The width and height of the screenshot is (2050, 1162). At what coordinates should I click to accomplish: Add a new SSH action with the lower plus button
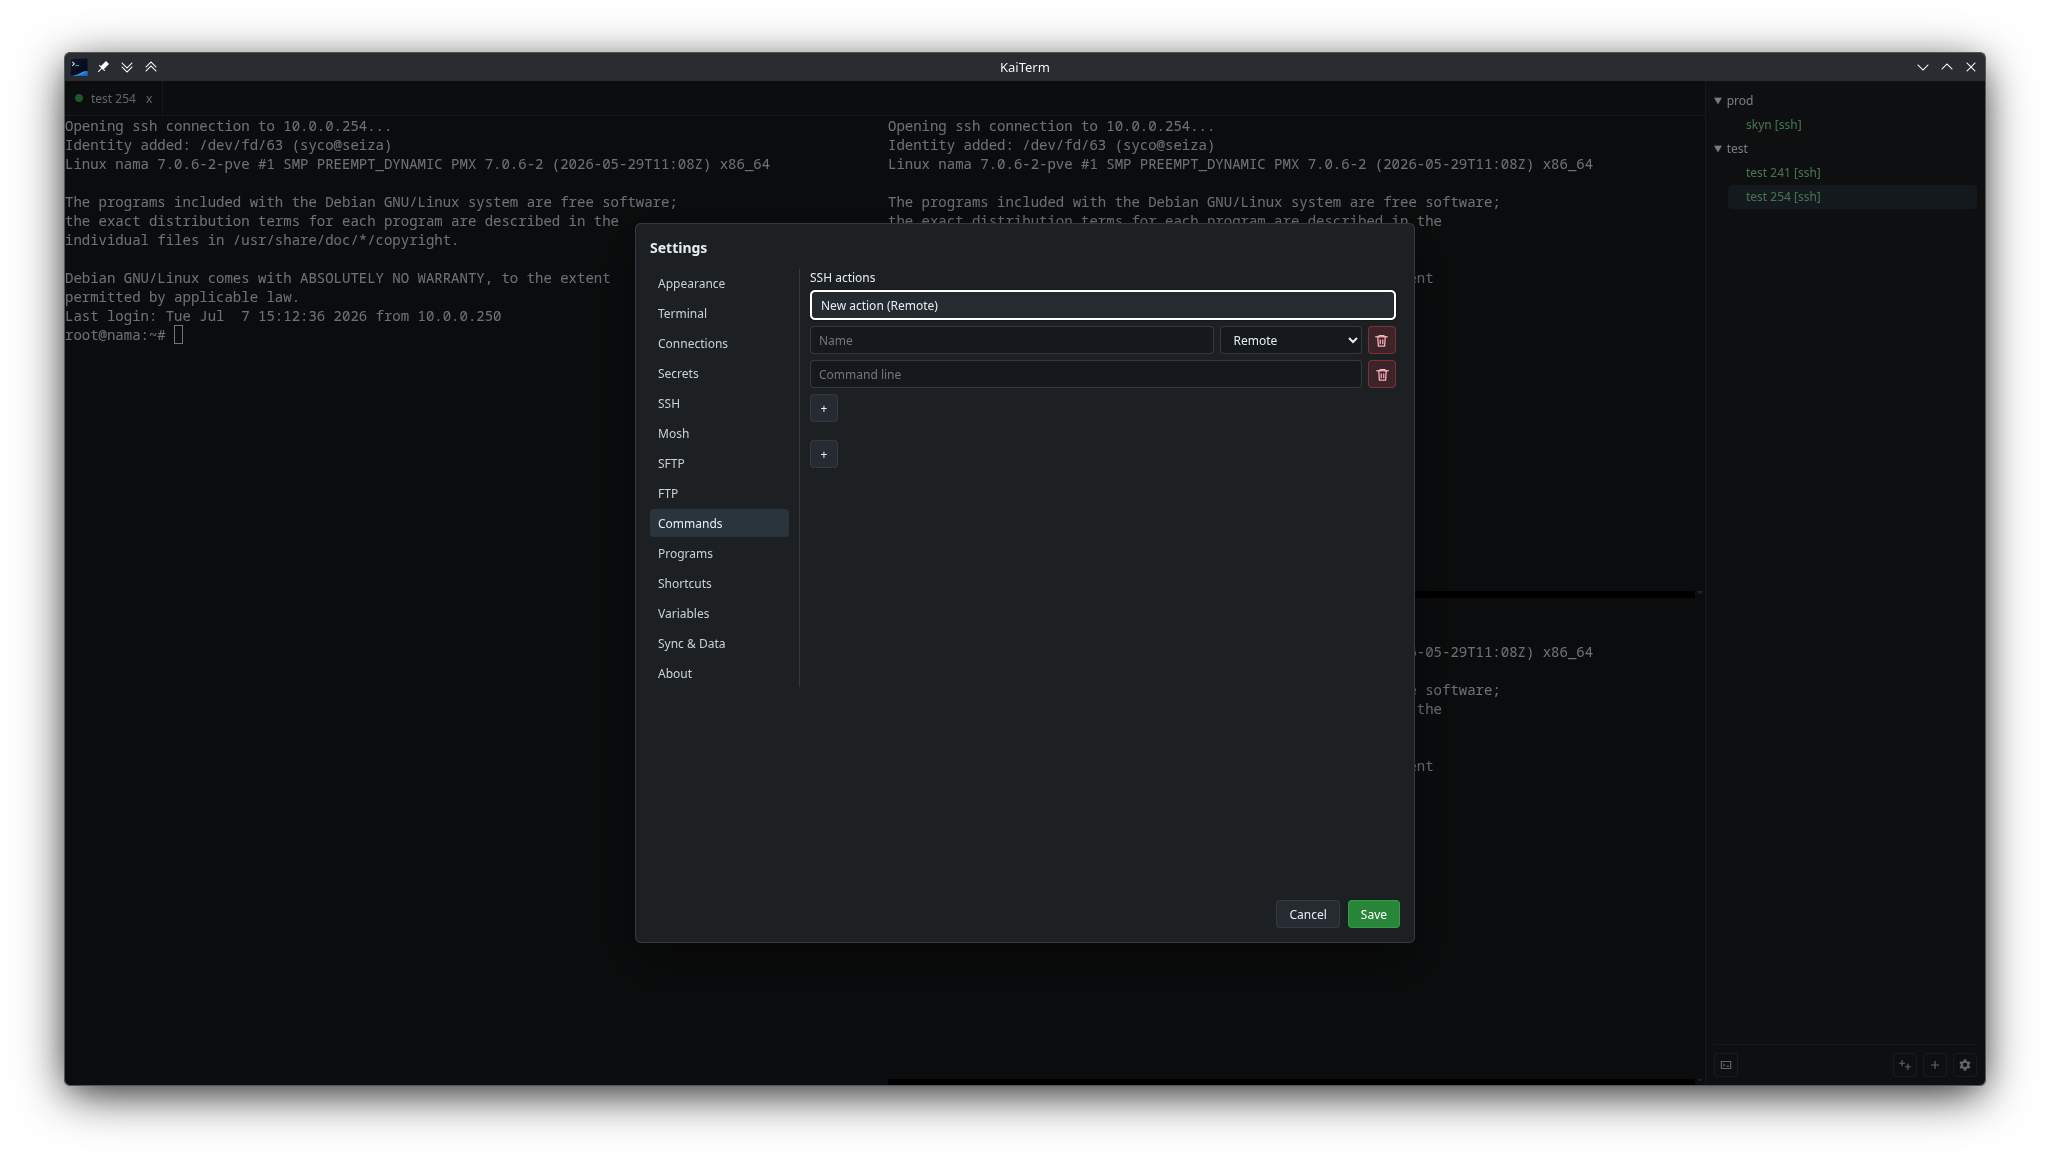(823, 455)
